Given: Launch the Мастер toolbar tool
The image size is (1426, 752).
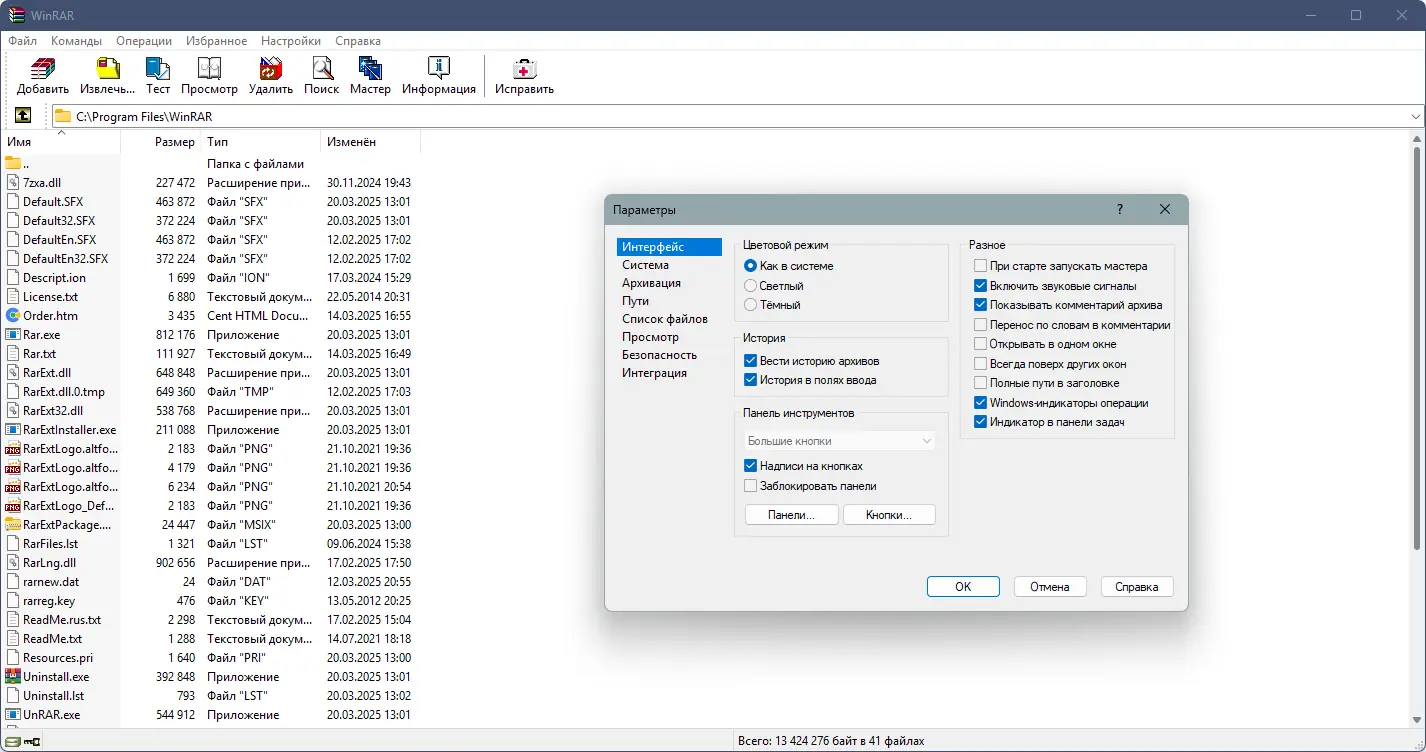Looking at the screenshot, I should click(370, 68).
